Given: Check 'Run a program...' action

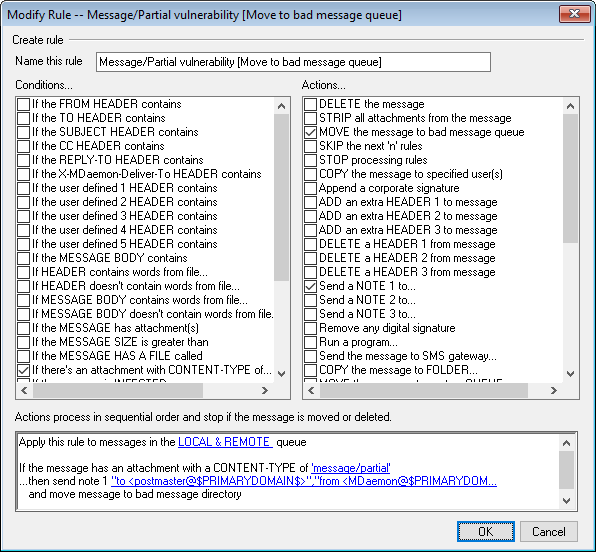Looking at the screenshot, I should pos(311,342).
